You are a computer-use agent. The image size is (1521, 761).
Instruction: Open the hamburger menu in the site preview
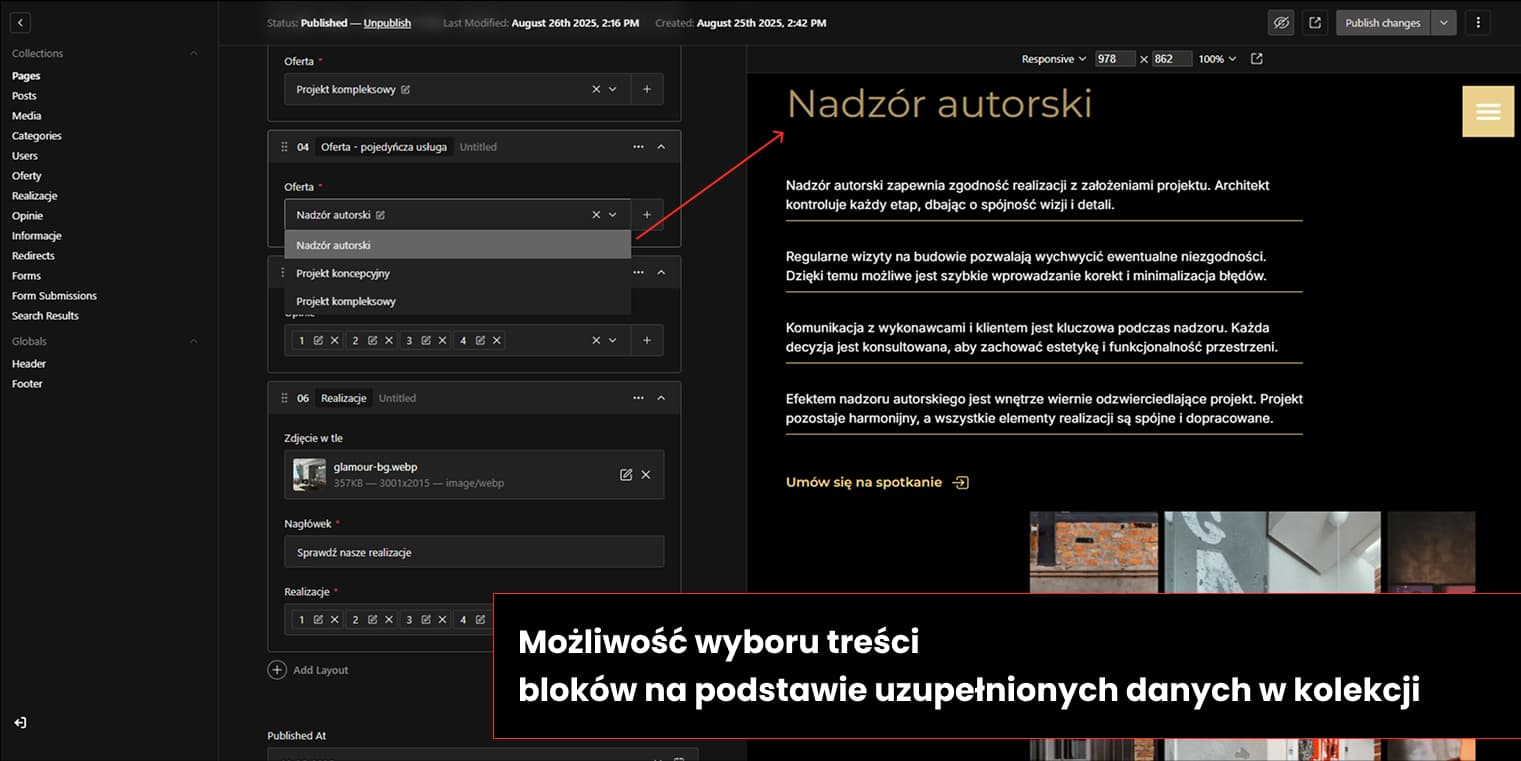coord(1488,111)
